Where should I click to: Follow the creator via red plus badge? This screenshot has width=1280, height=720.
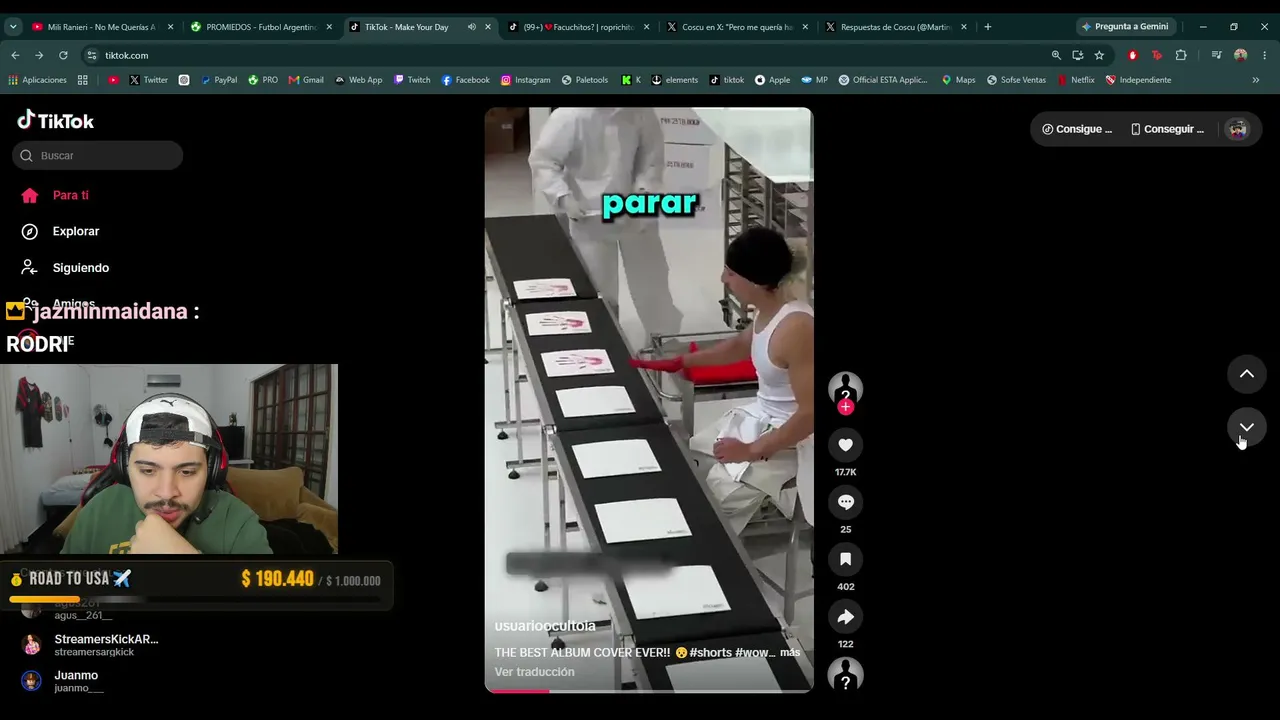pos(846,407)
